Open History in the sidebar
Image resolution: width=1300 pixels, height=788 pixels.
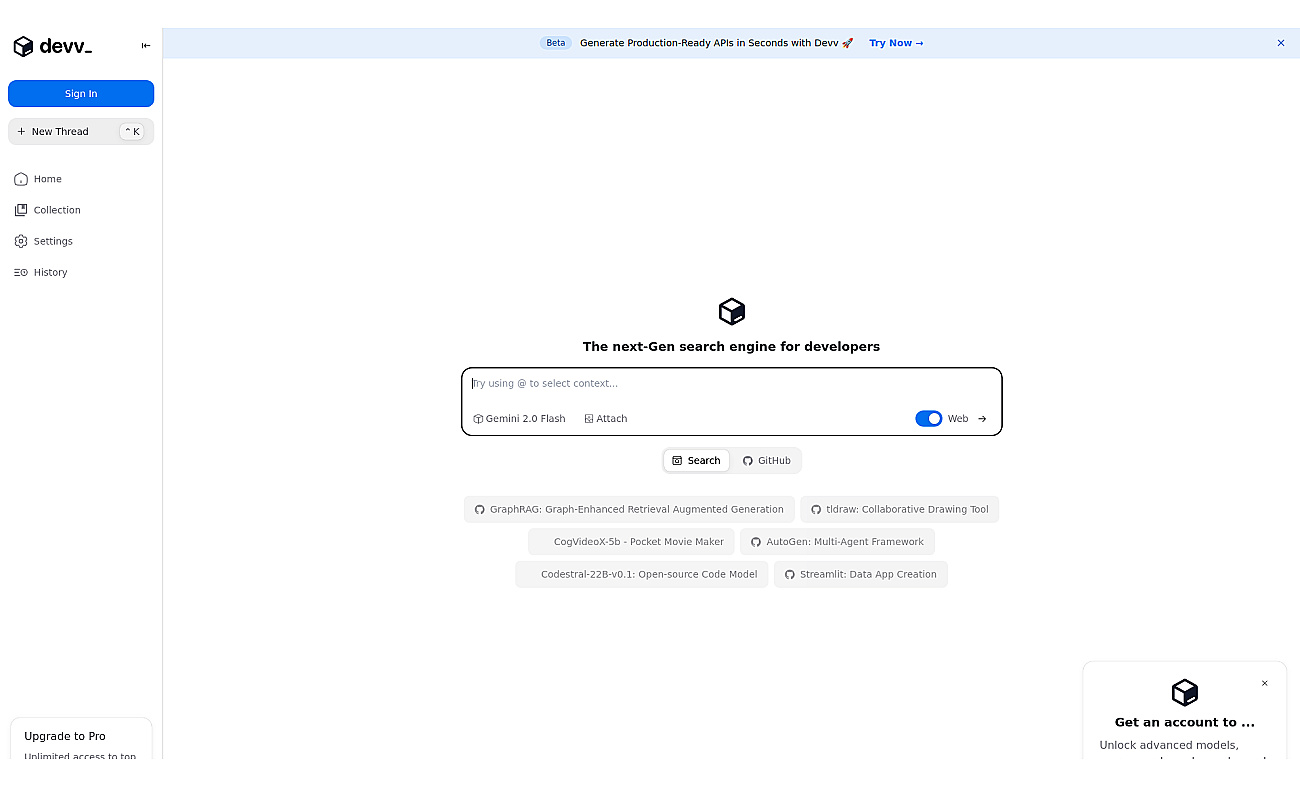41,272
